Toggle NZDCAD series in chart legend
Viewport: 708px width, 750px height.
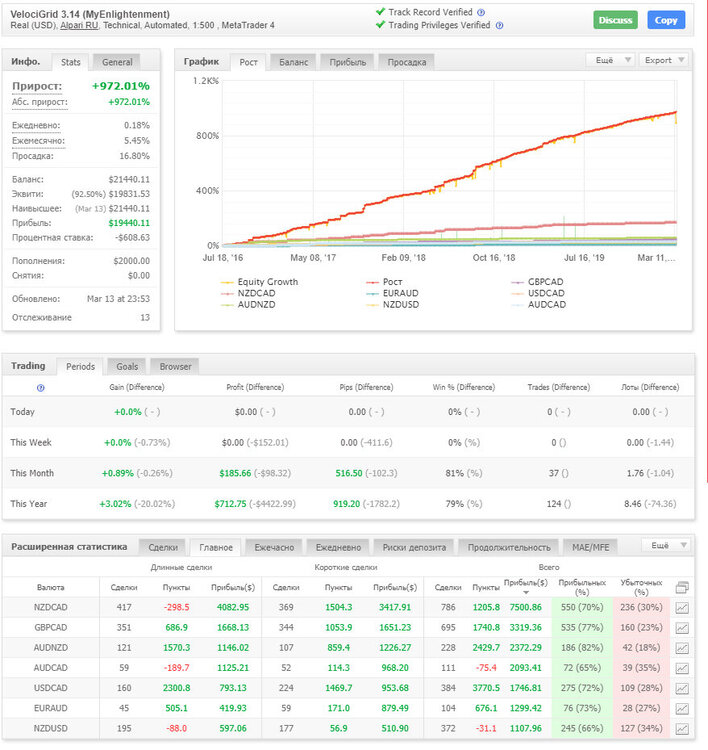tap(248, 293)
